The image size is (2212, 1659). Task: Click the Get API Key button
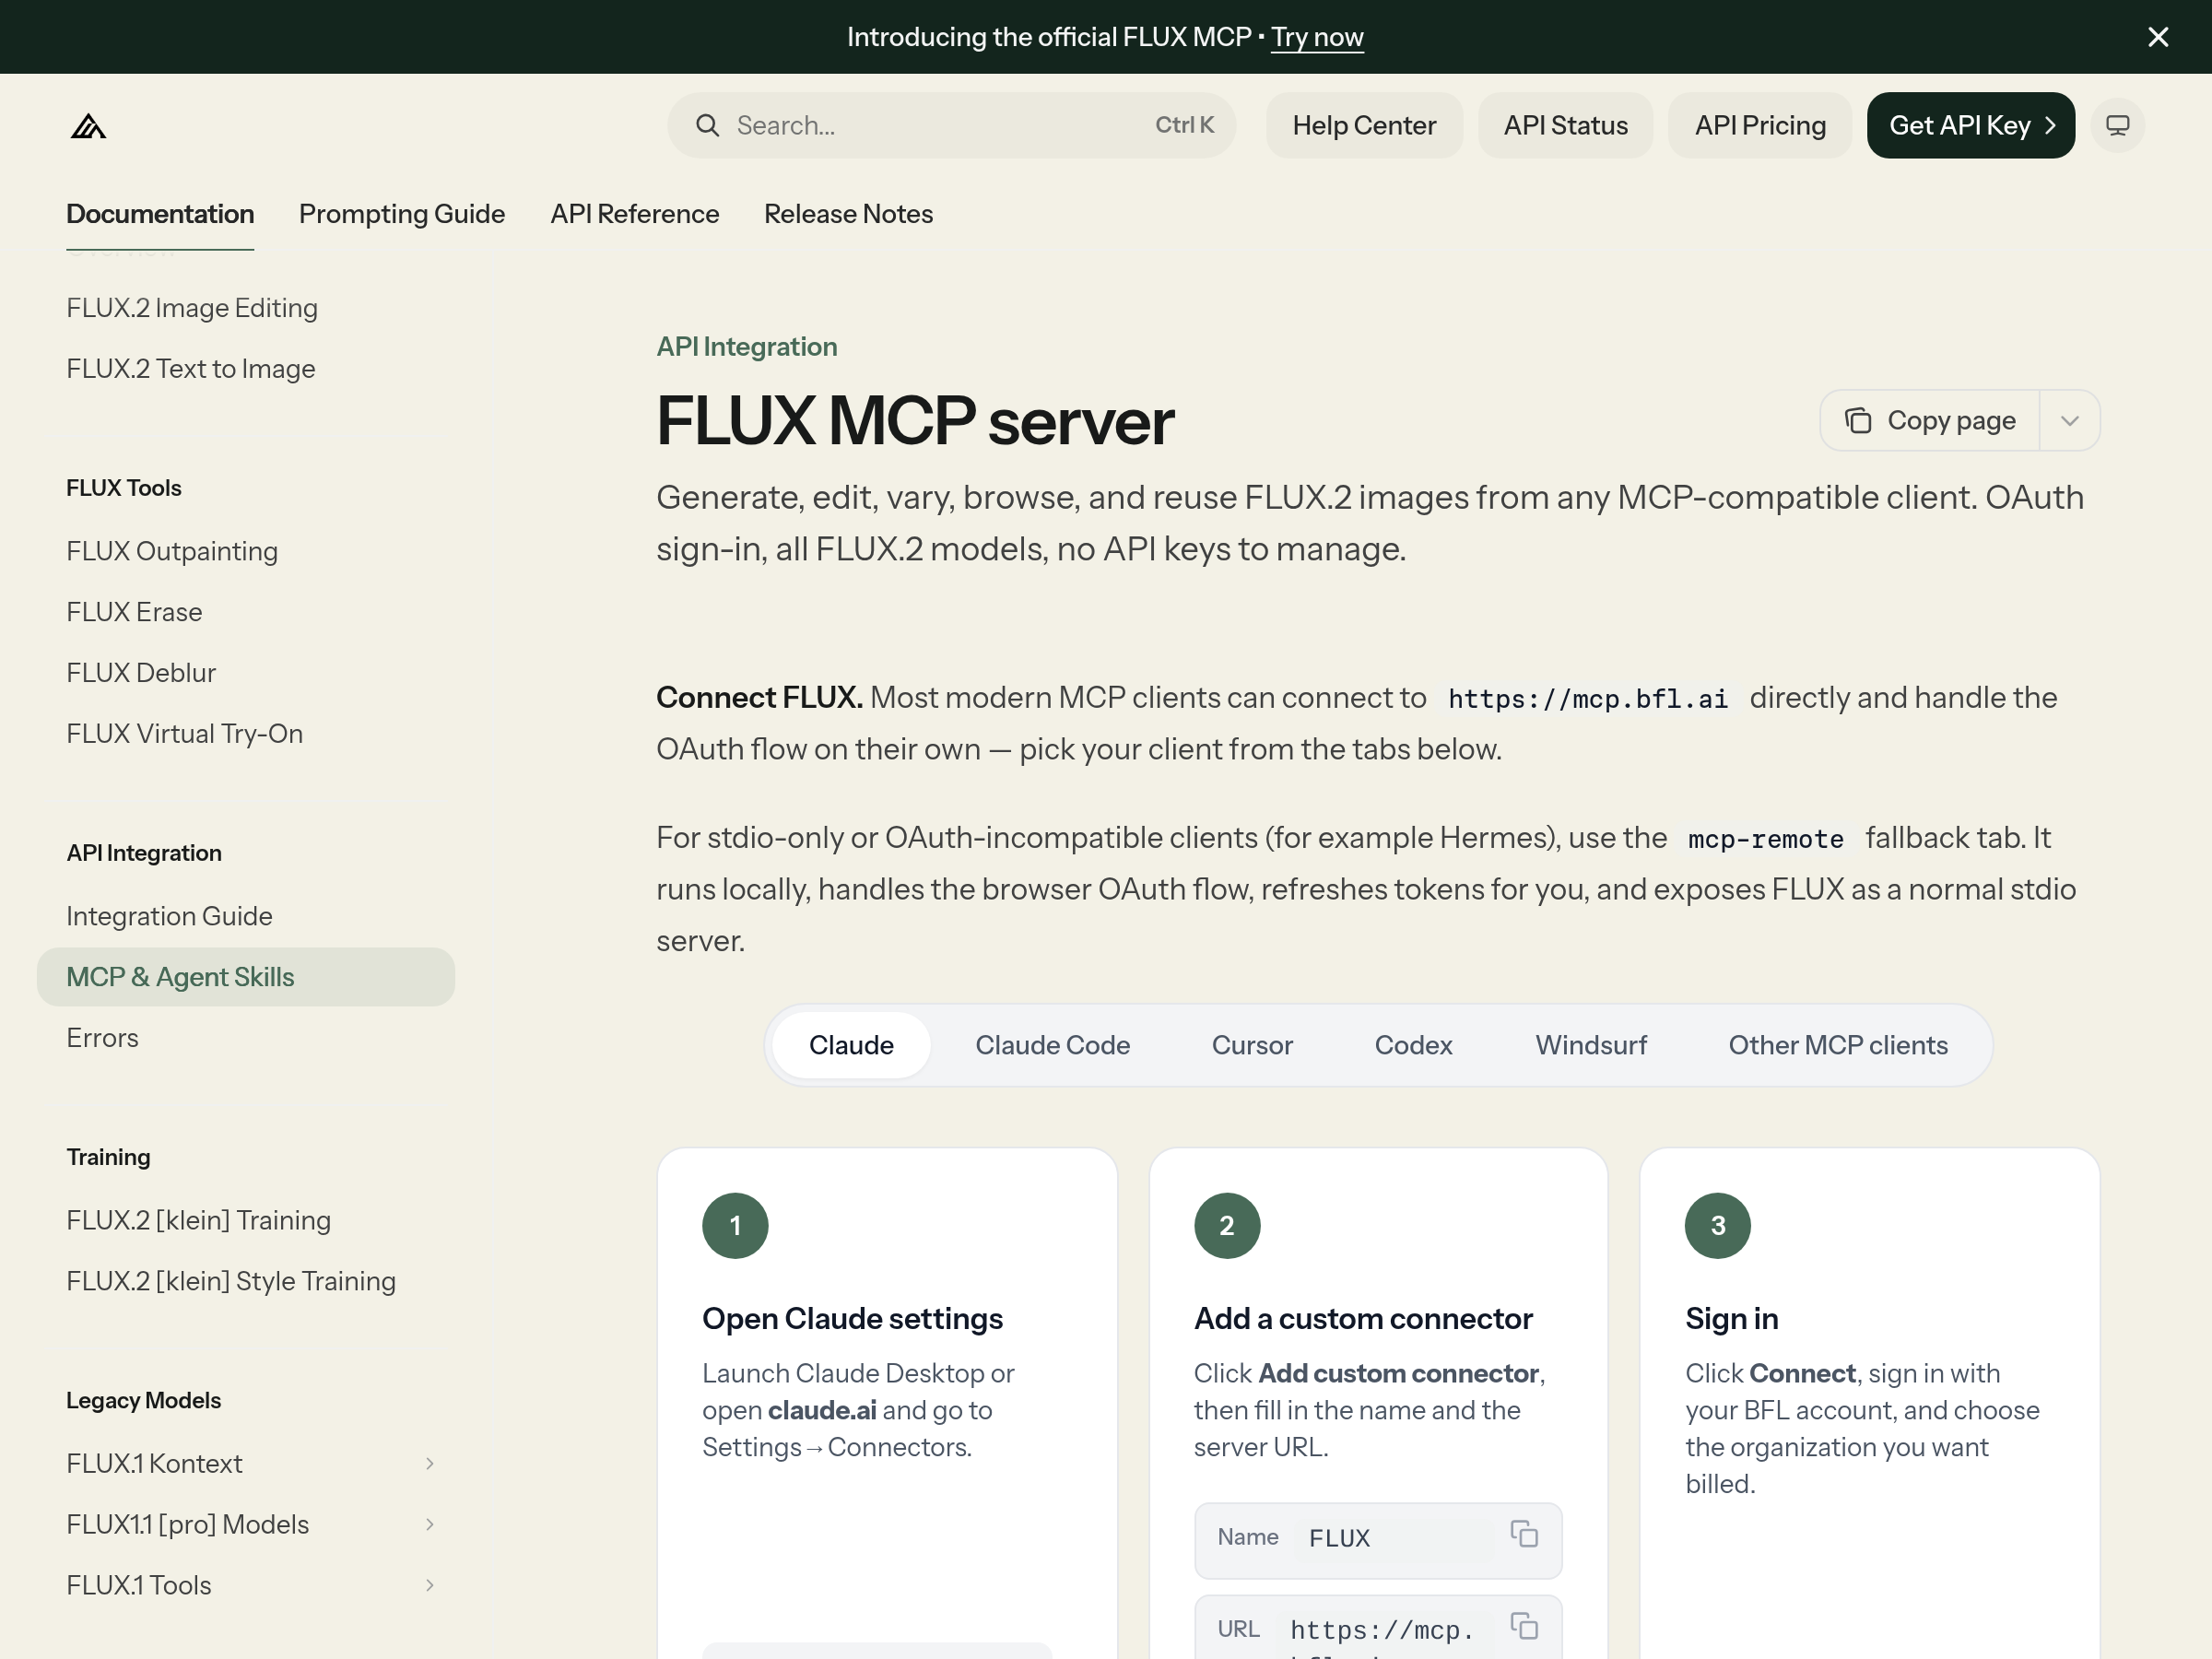pos(1971,125)
